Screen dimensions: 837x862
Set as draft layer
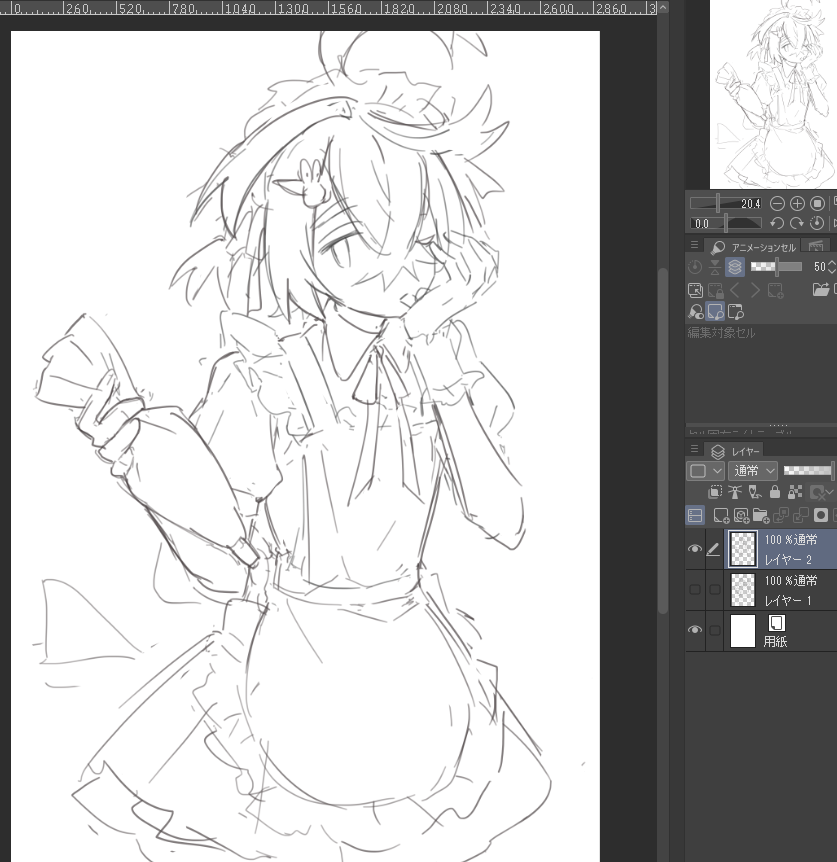pos(755,491)
